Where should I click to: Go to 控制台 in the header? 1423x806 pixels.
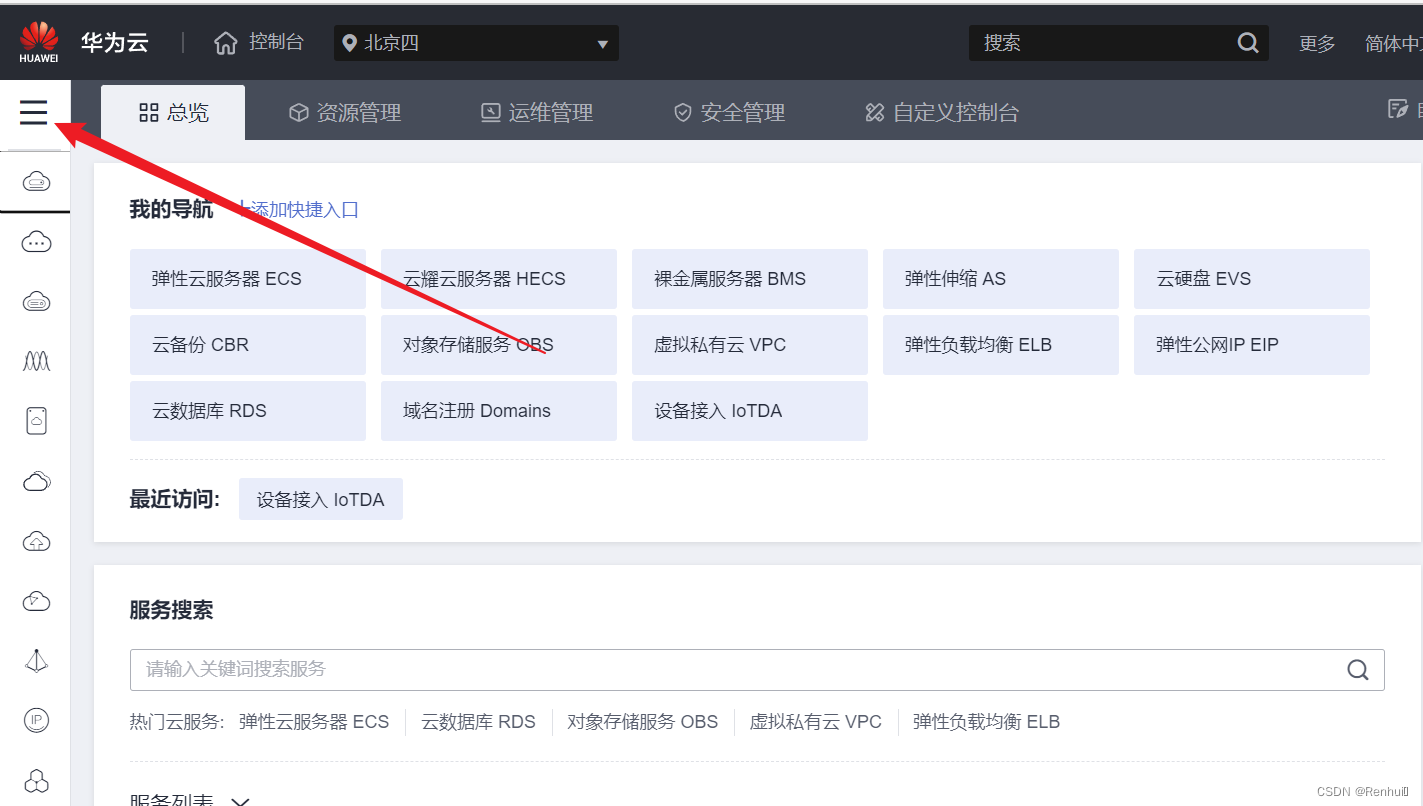276,42
